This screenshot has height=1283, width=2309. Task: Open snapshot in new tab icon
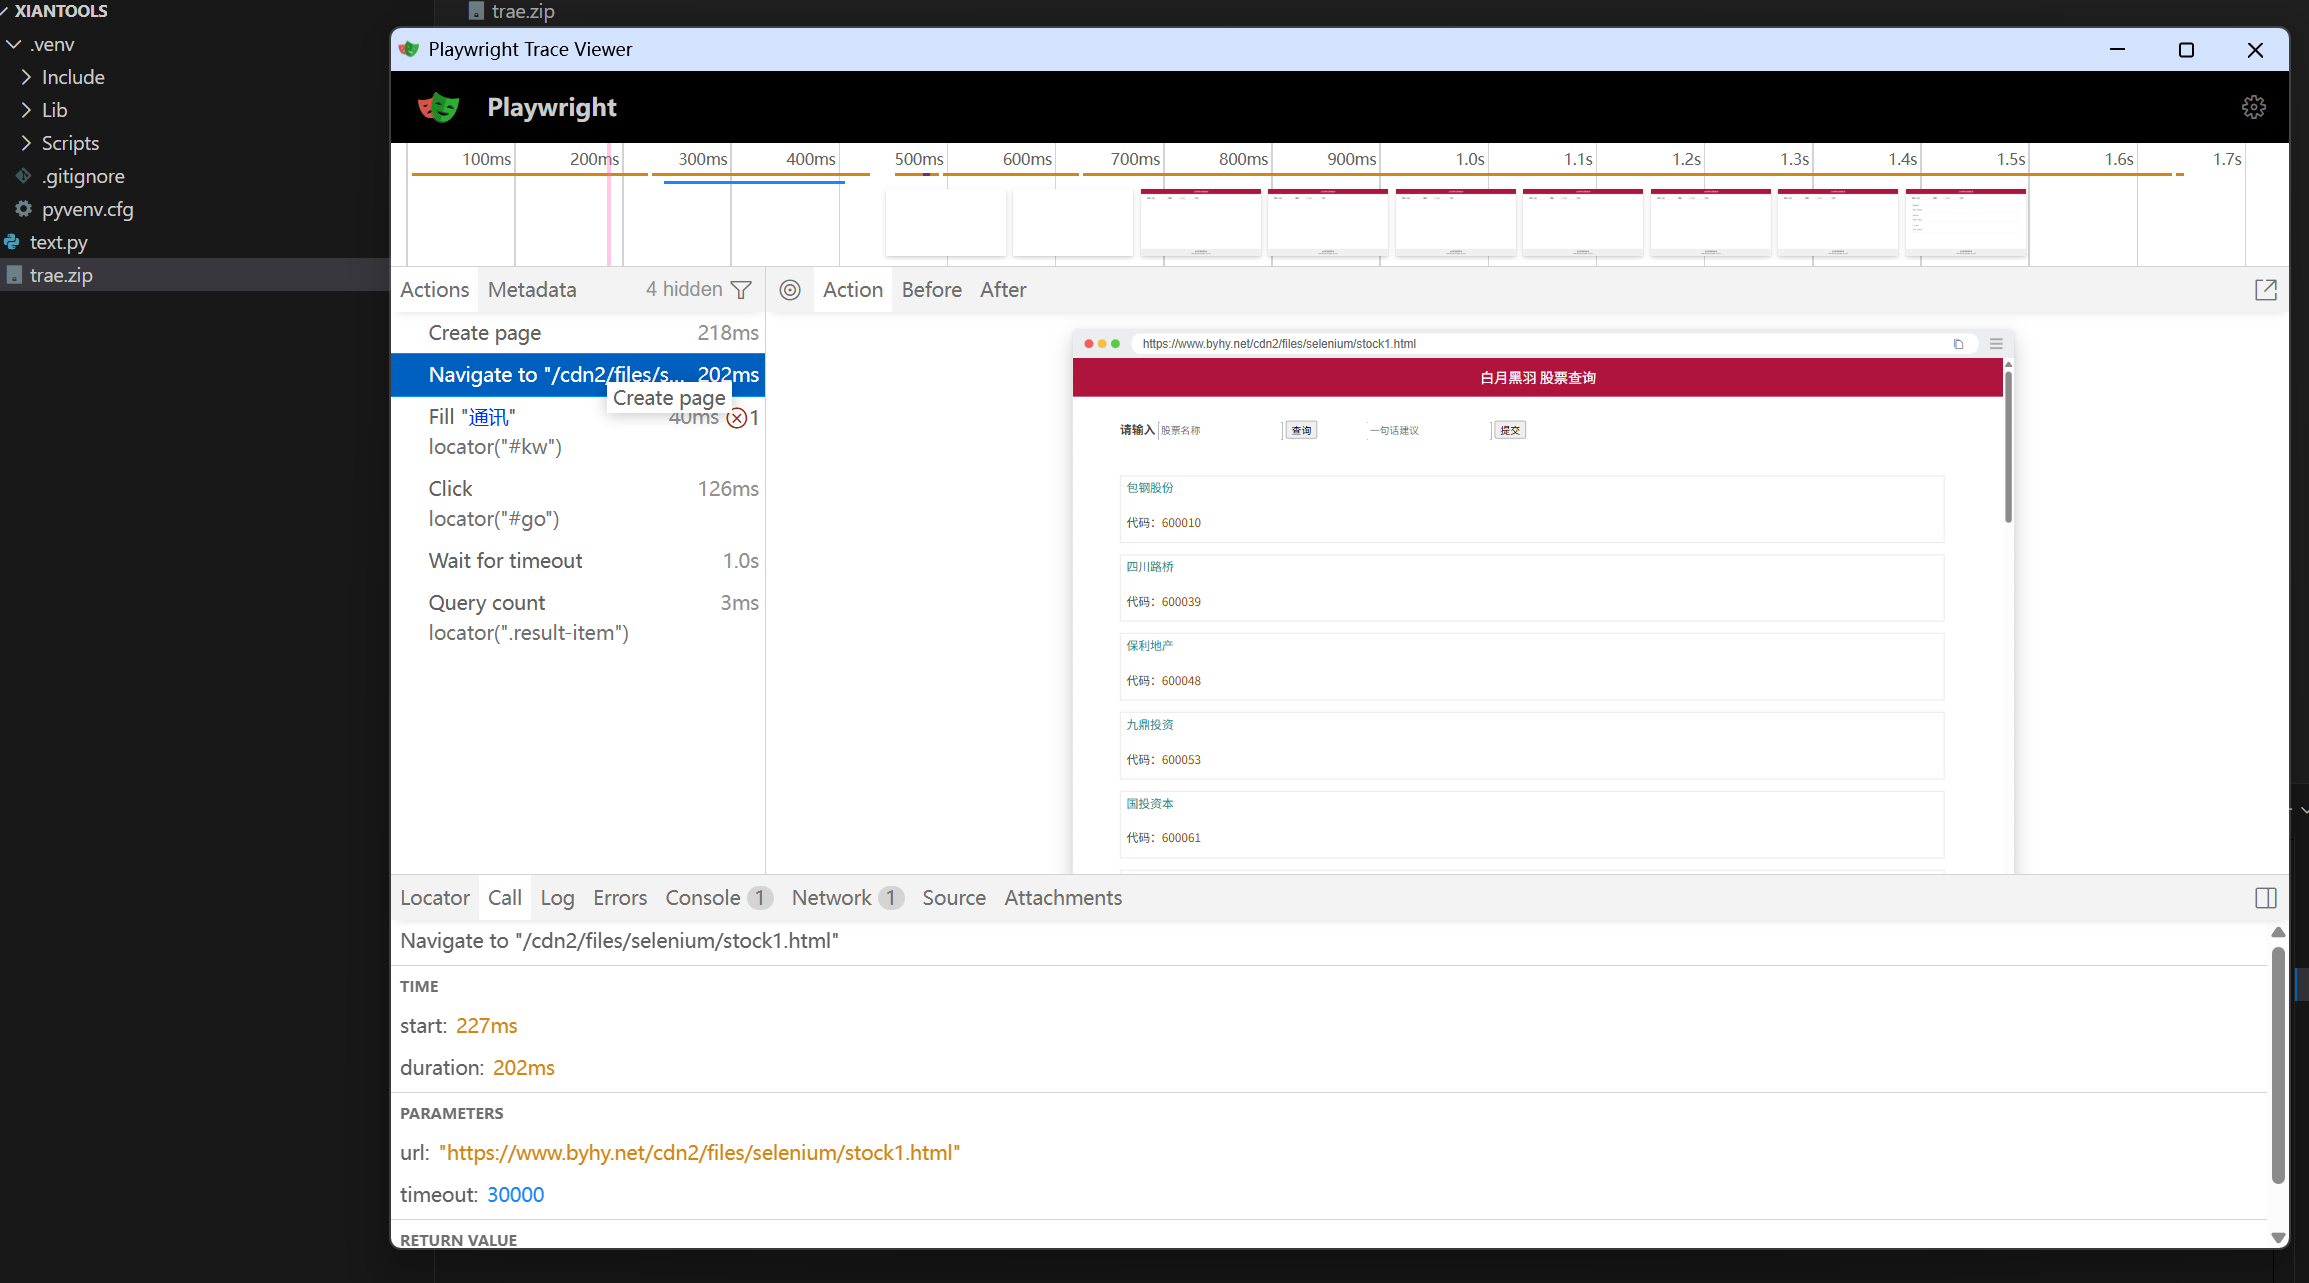point(2265,290)
